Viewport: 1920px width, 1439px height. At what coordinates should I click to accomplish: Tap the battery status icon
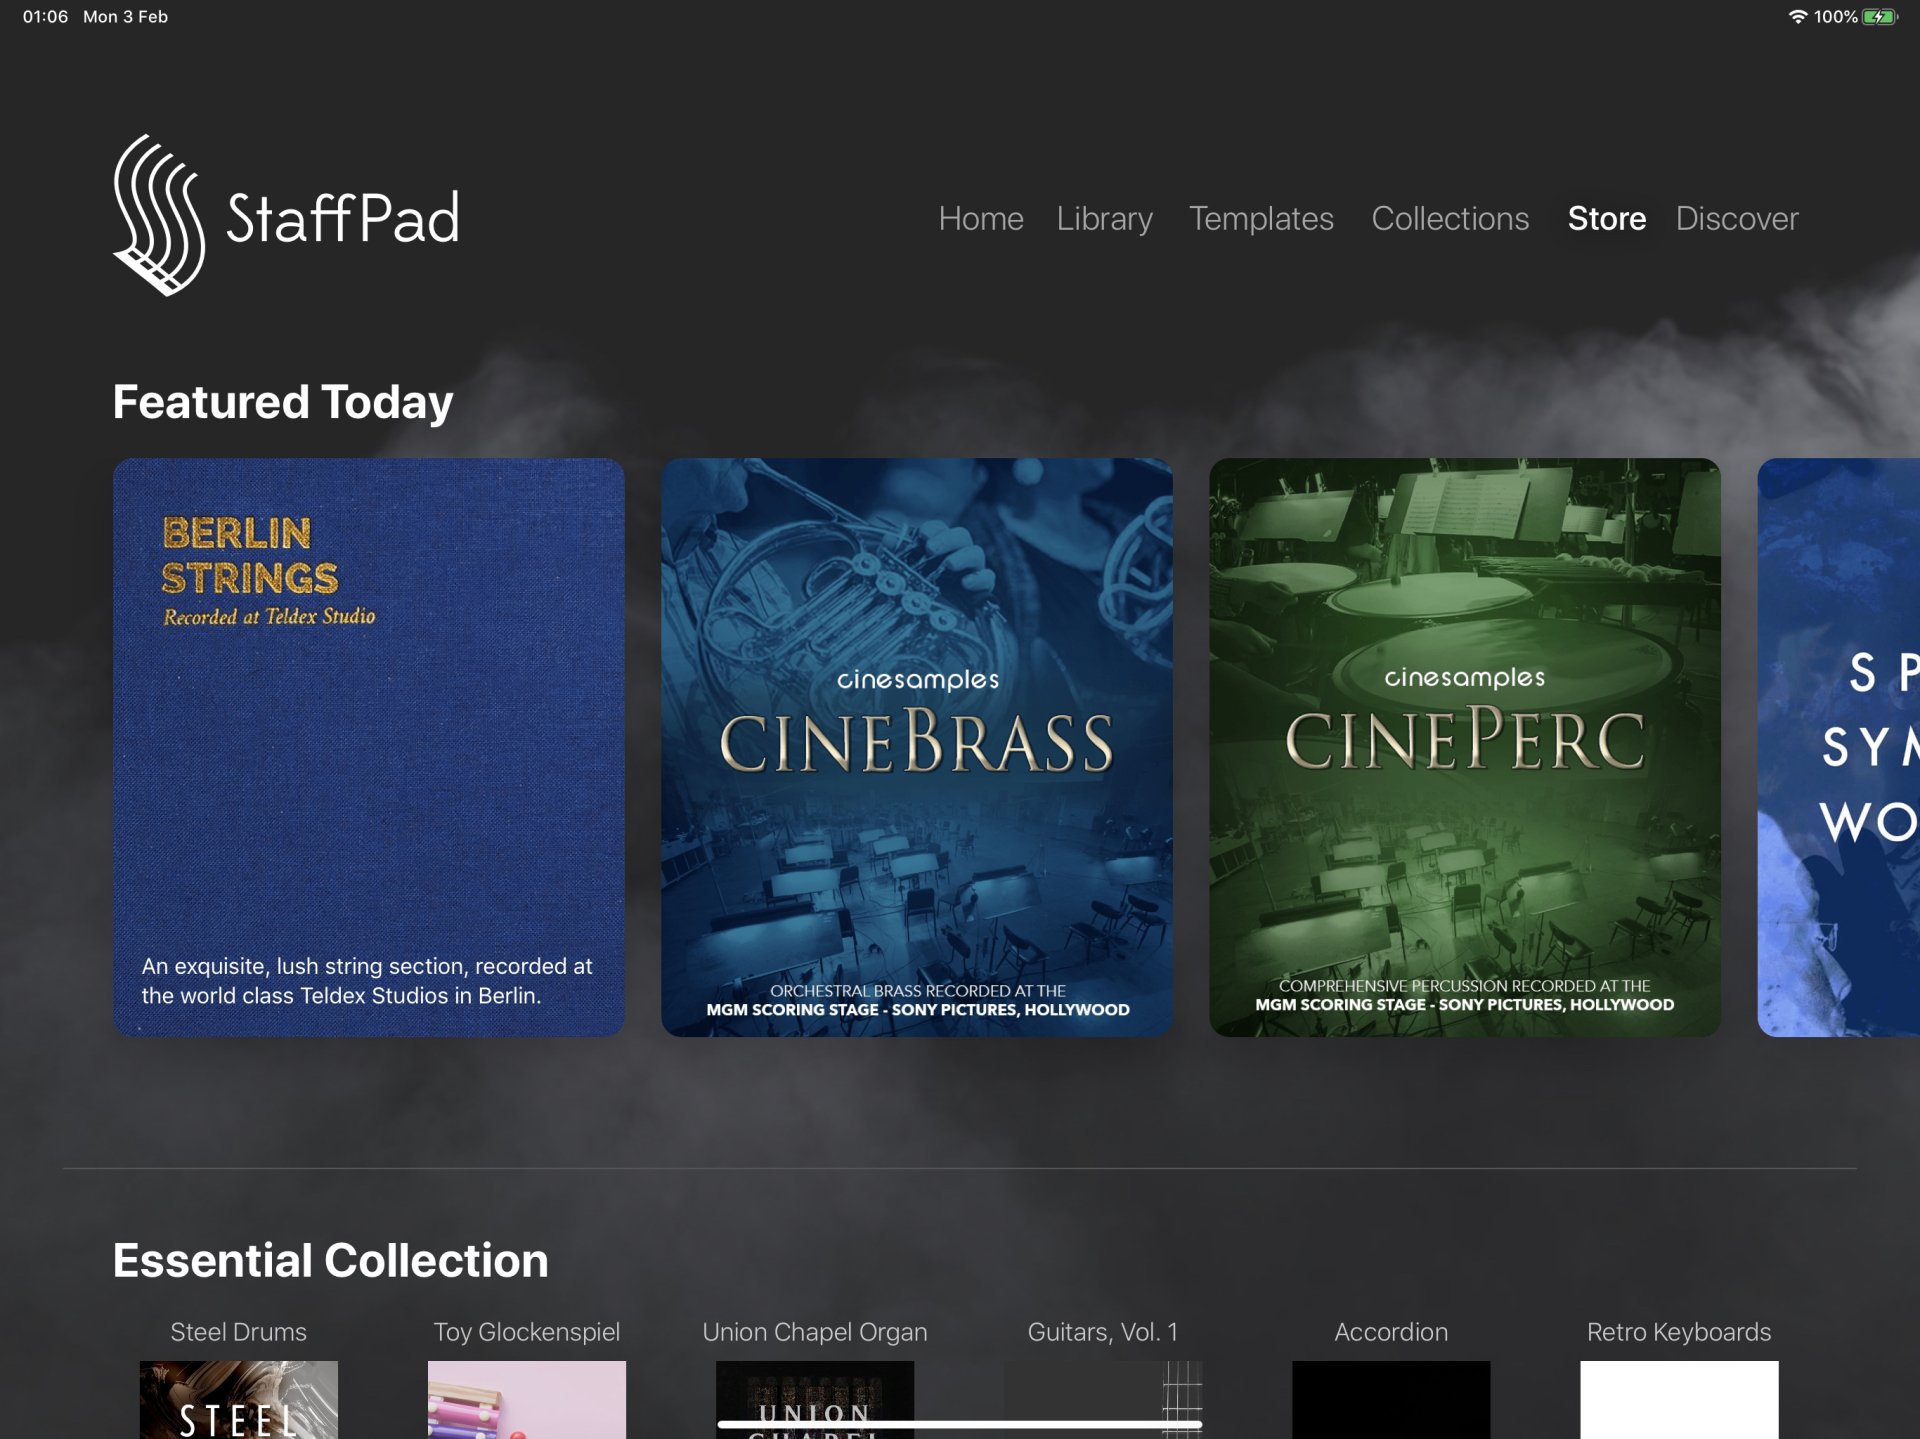[1879, 17]
